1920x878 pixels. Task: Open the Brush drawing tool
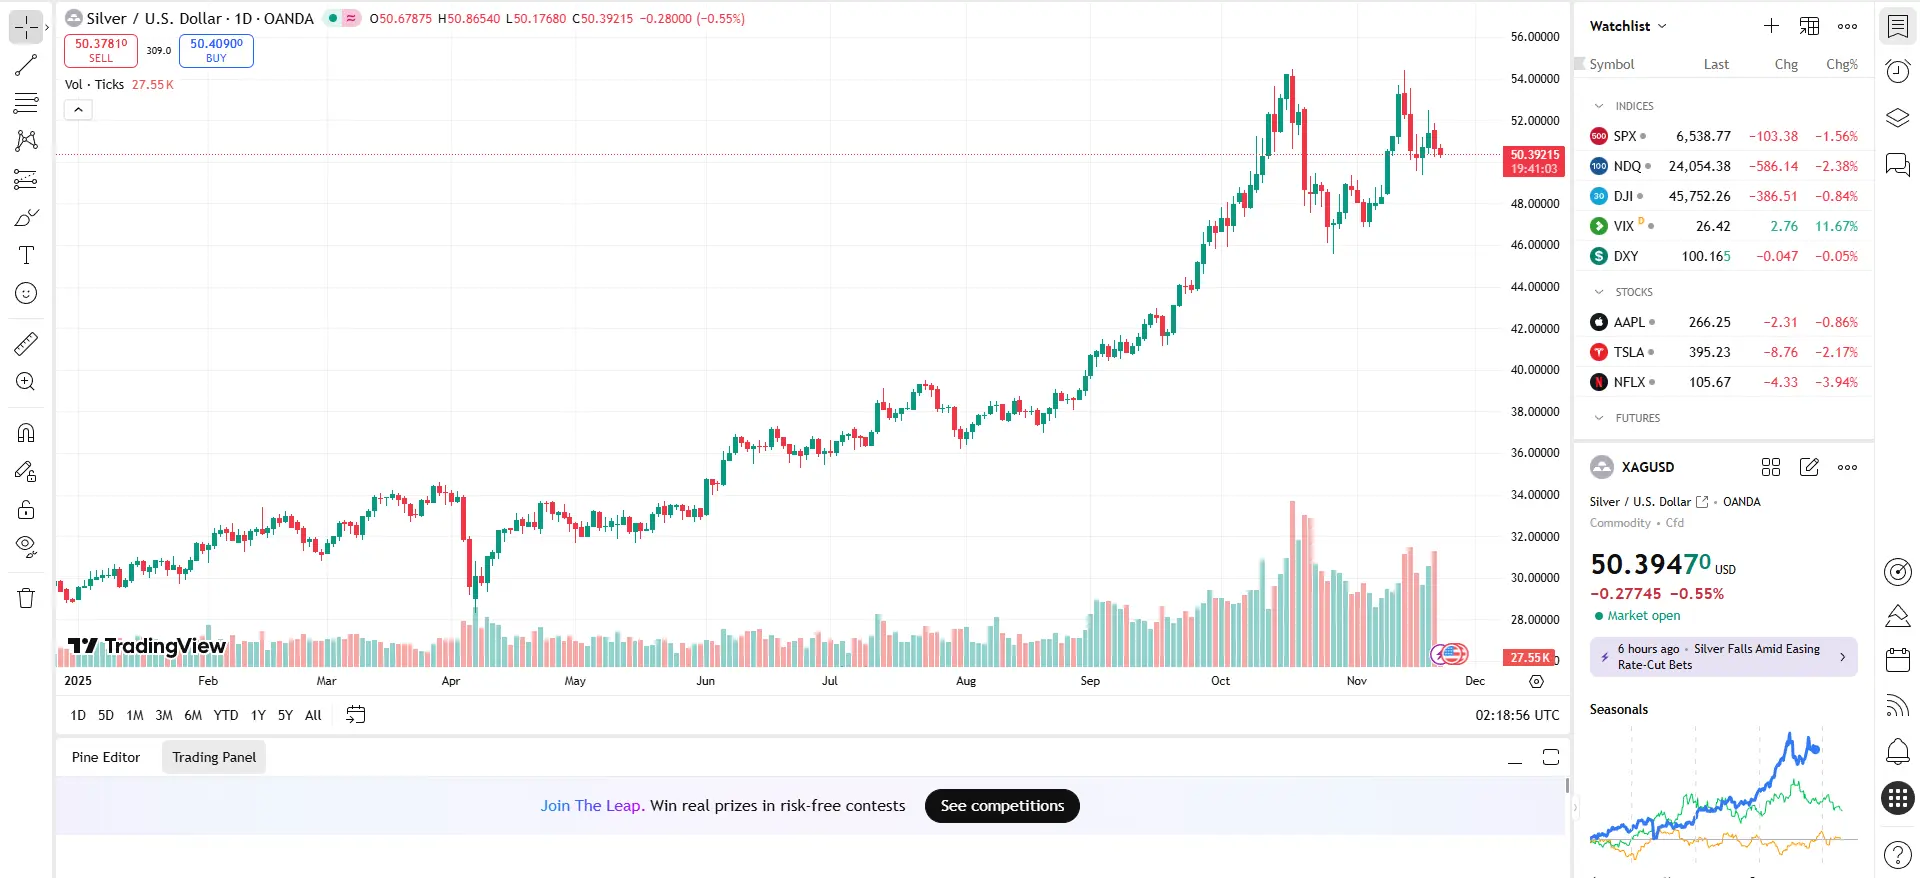pos(25,217)
